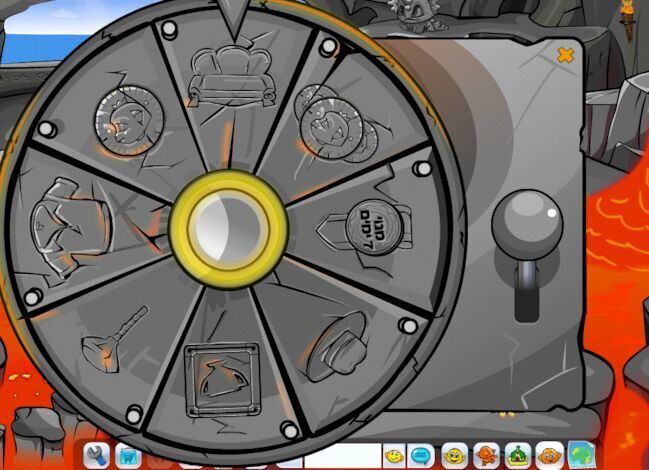This screenshot has height=470, width=649.
Task: Click the yellow smiley face toolbar icon
Action: point(454,456)
